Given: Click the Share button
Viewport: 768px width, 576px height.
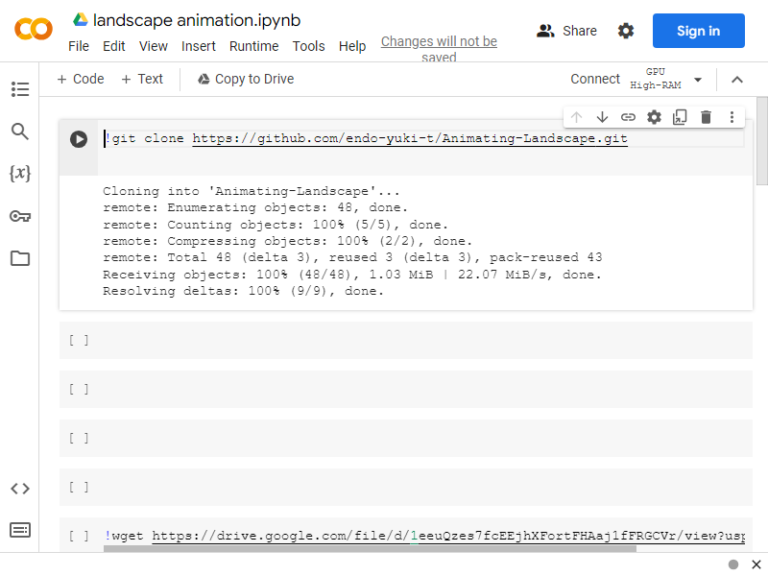Looking at the screenshot, I should 567,31.
